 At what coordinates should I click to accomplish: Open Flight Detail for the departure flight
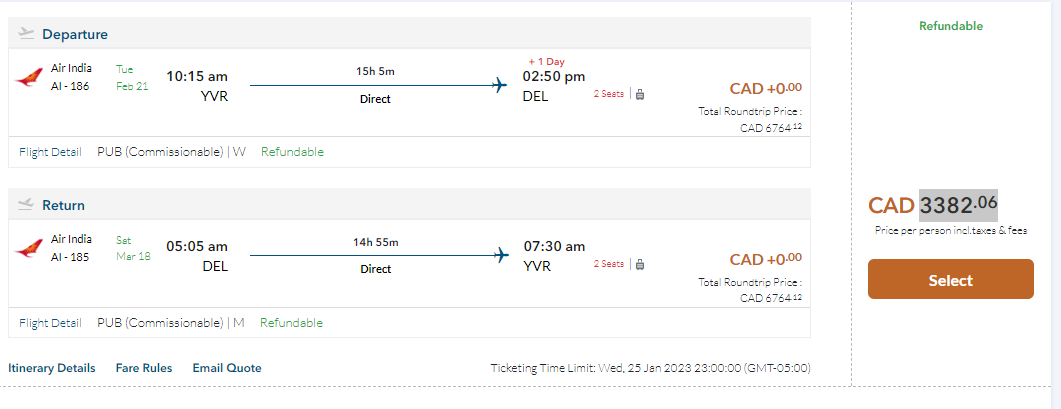pos(50,152)
